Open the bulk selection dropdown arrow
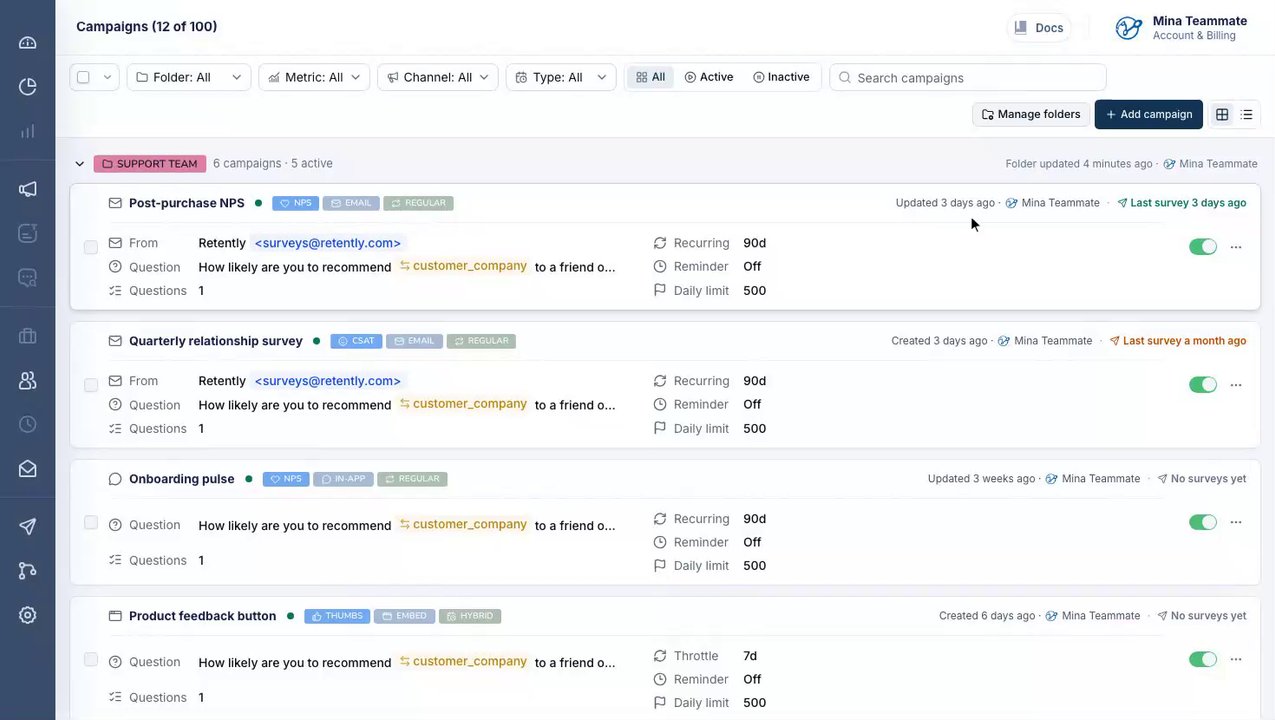Viewport: 1275px width, 720px height. [x=107, y=77]
